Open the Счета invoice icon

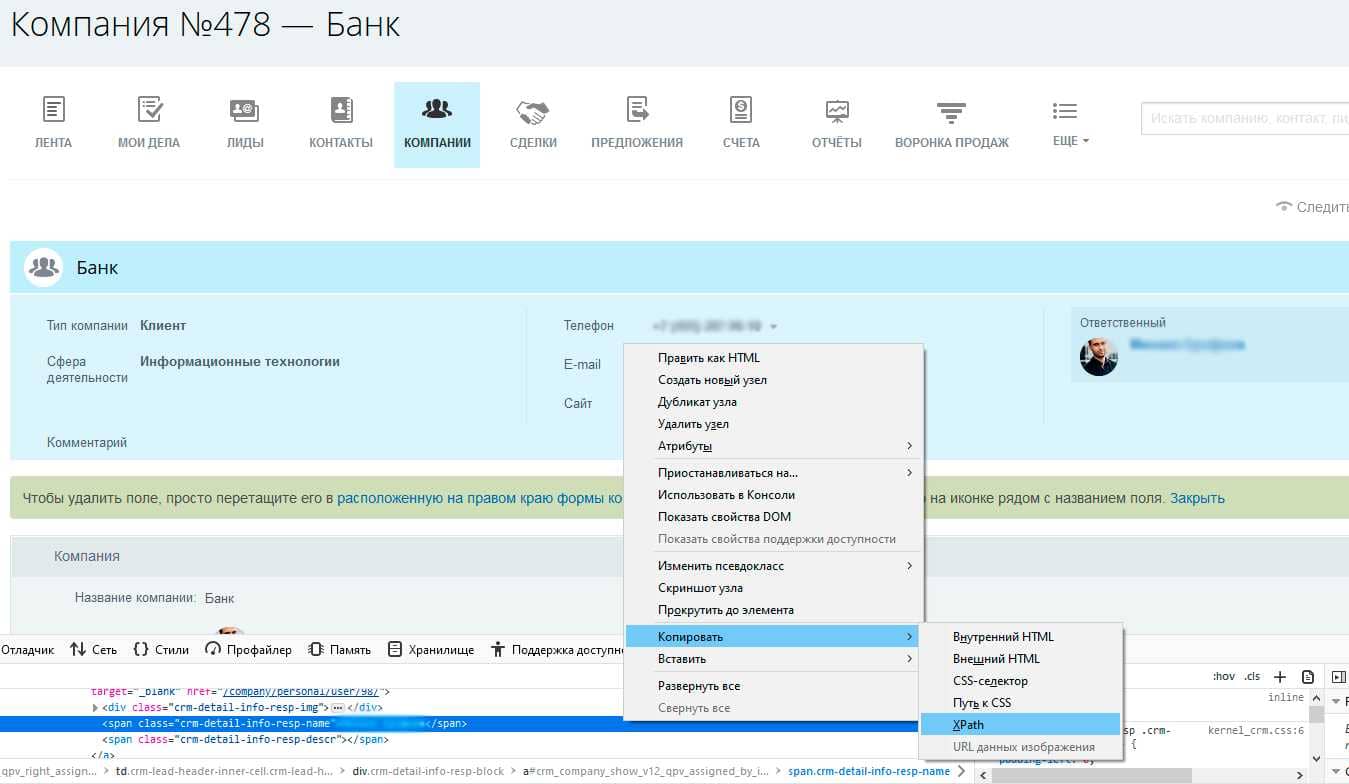pyautogui.click(x=741, y=109)
